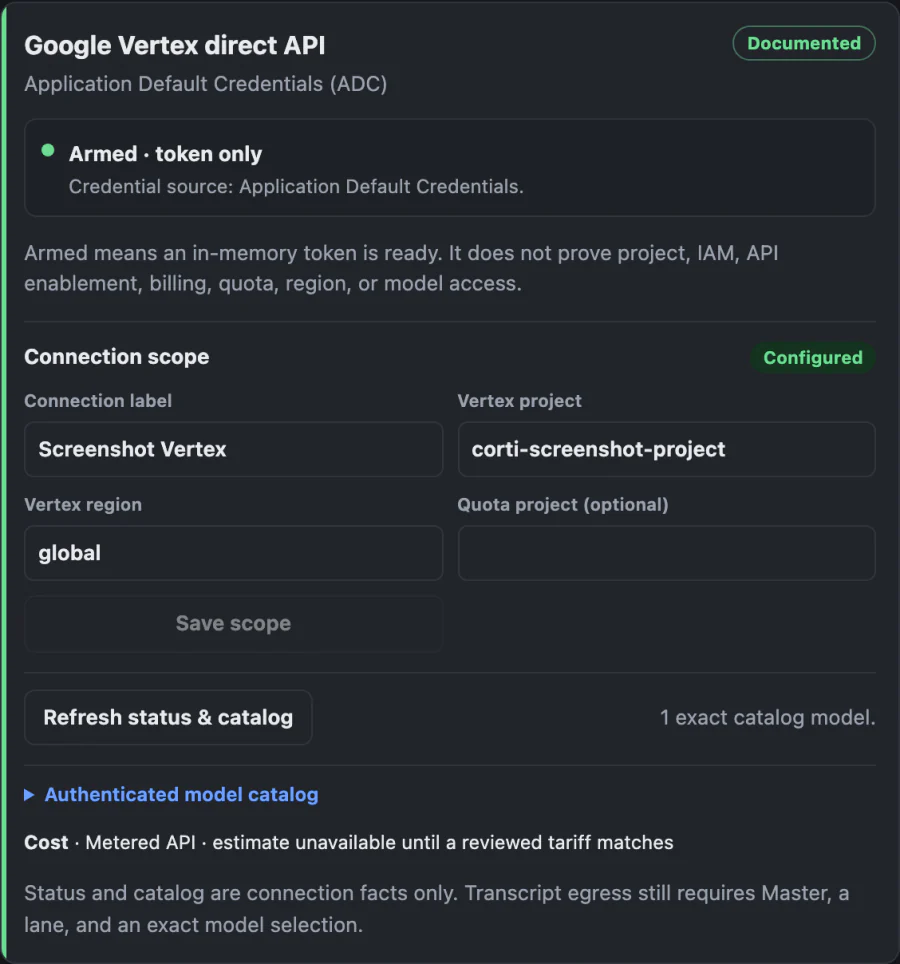Select the empty Quota project field
This screenshot has height=964, width=900.
(x=666, y=553)
